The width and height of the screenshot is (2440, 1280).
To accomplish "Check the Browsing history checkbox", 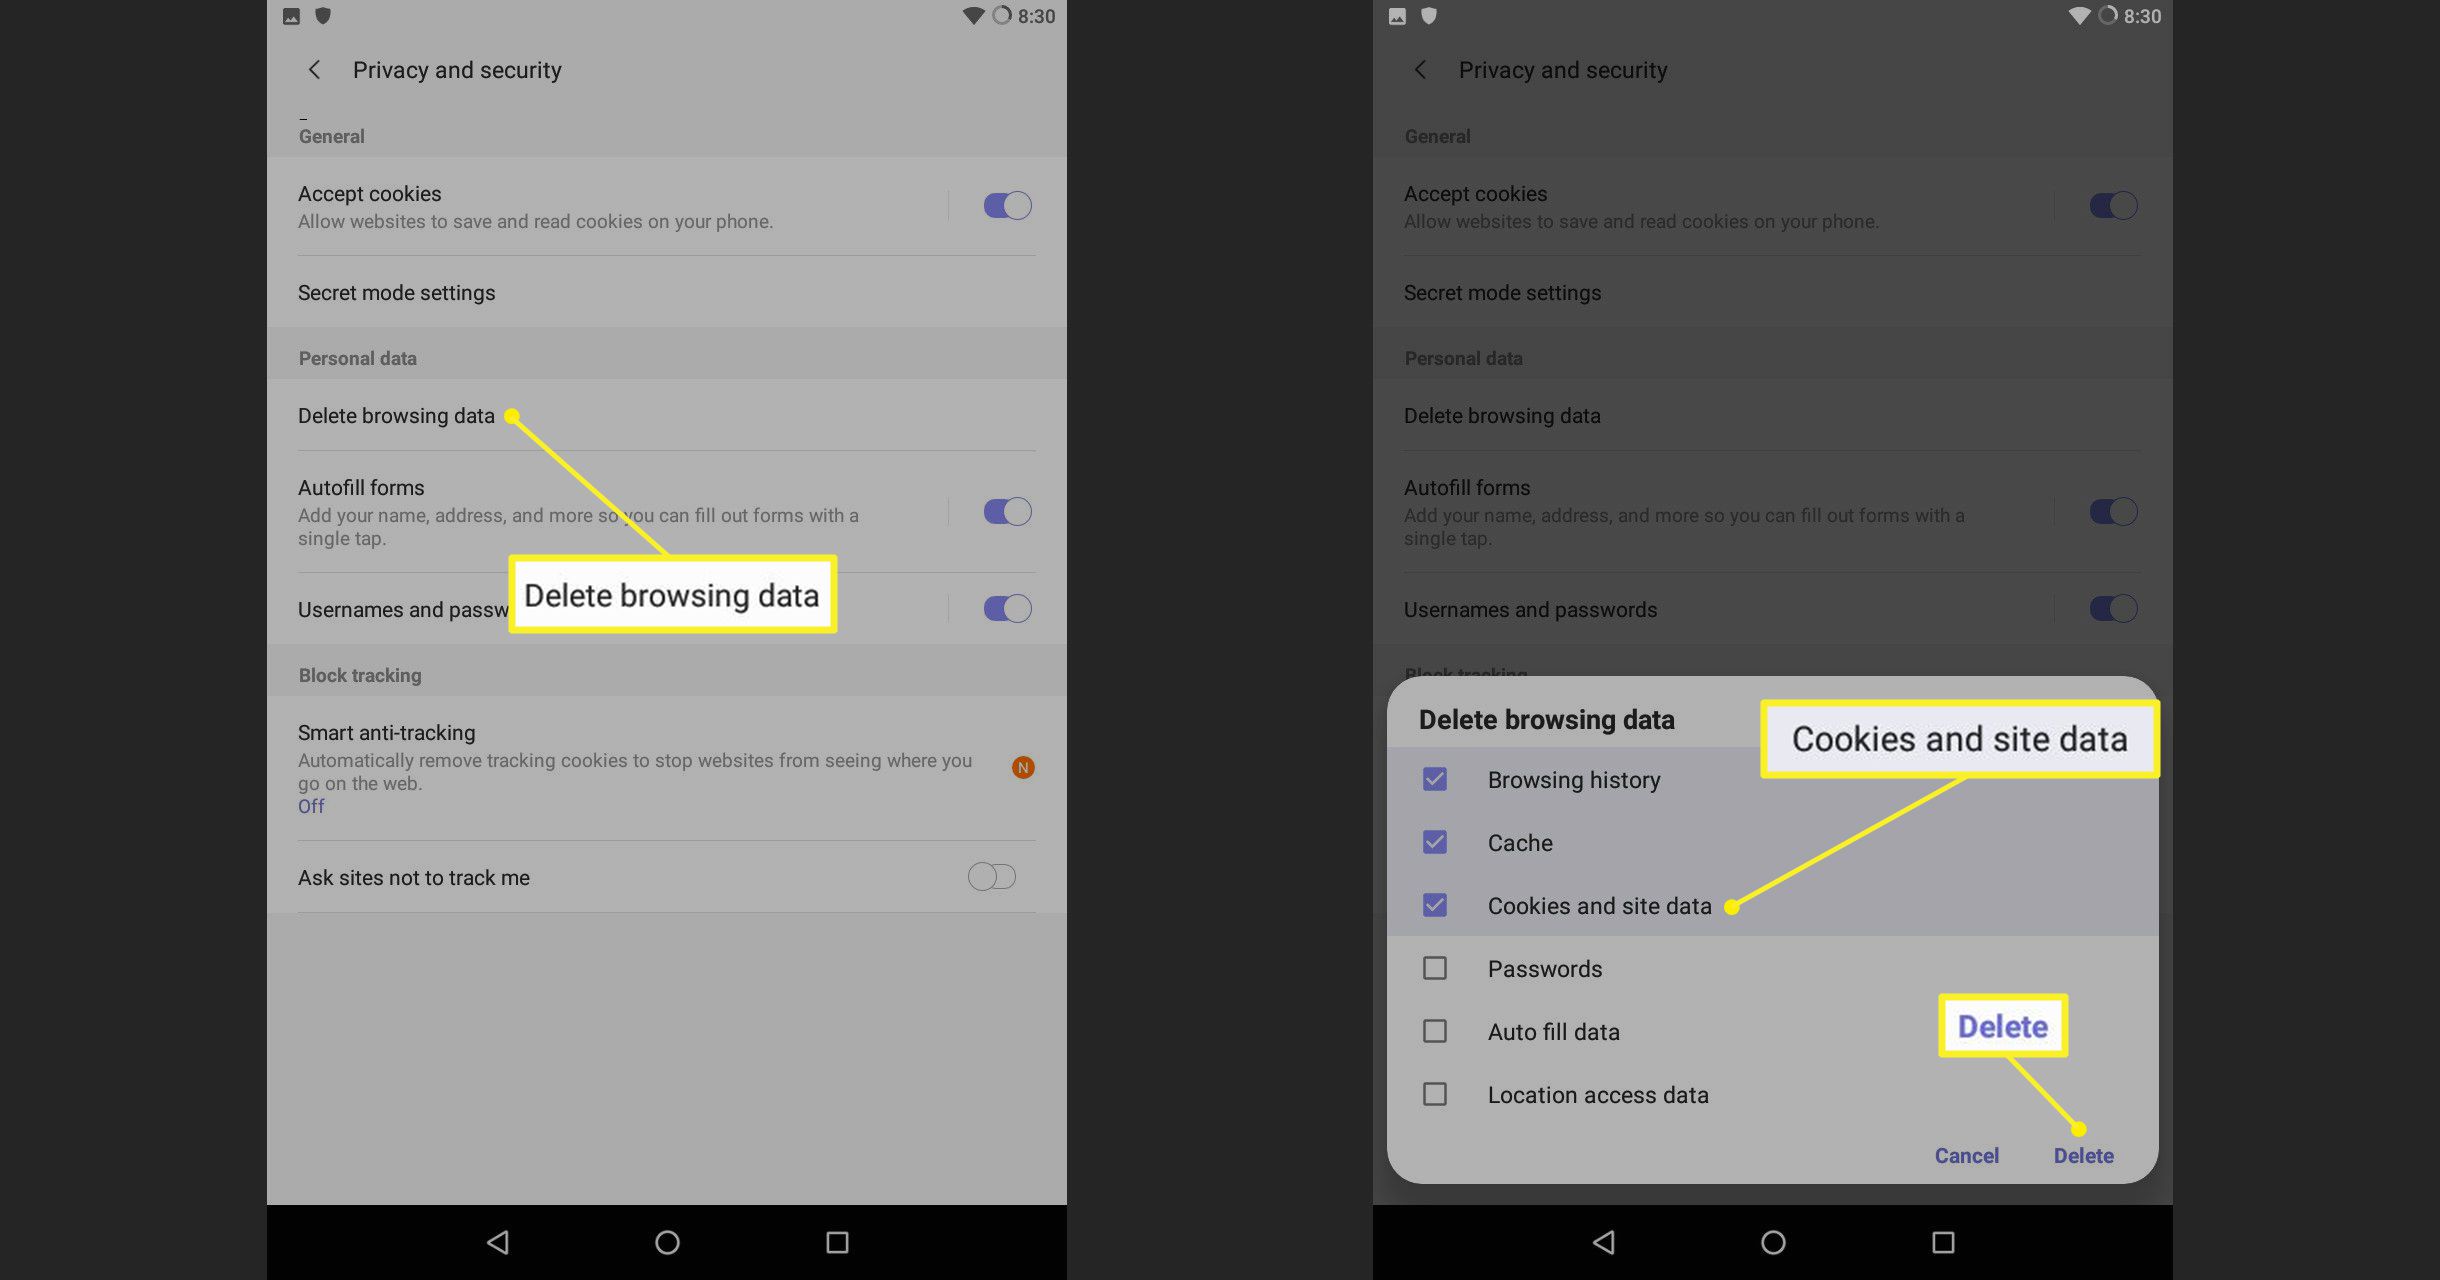I will 1435,780.
